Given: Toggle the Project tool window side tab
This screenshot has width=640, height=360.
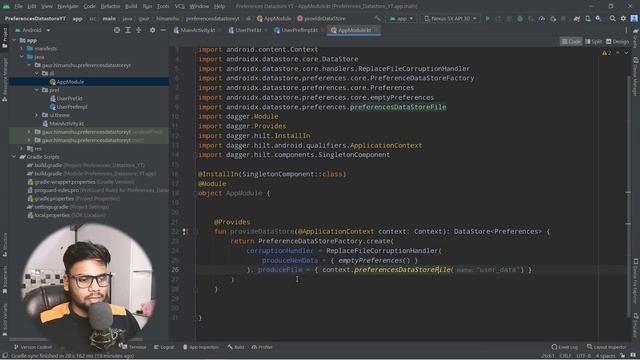Looking at the screenshot, I should tap(5, 38).
